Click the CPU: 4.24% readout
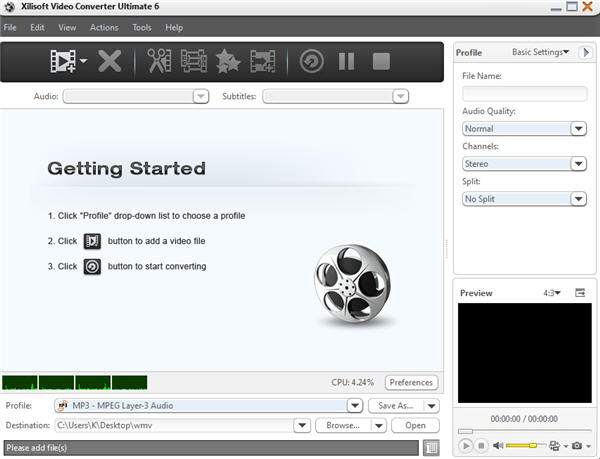The height and width of the screenshot is (459, 600). [352, 382]
